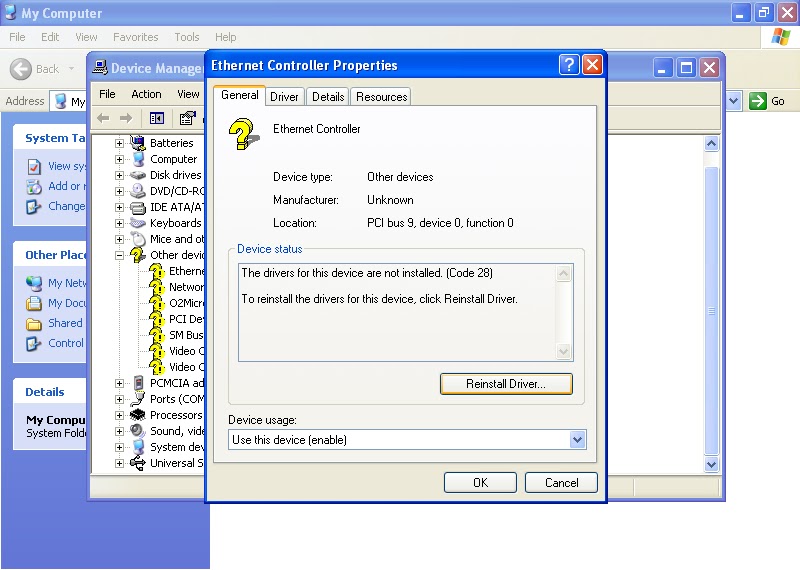Select the O2Micro unknown device icon
800x570 pixels.
pyautogui.click(x=157, y=303)
